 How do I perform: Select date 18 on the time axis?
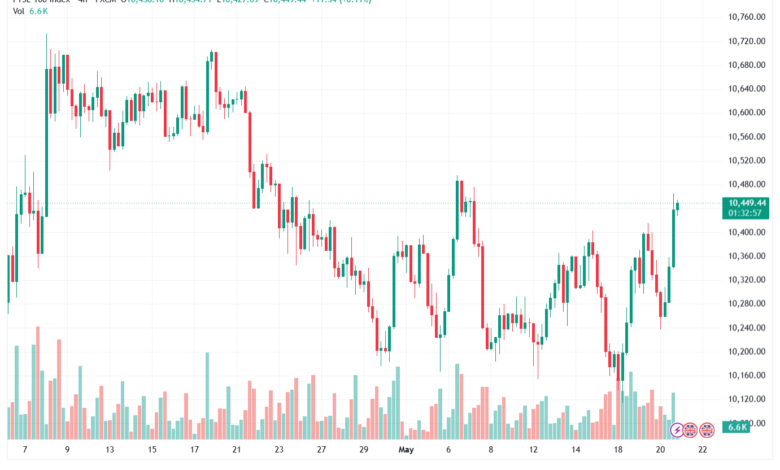point(618,450)
